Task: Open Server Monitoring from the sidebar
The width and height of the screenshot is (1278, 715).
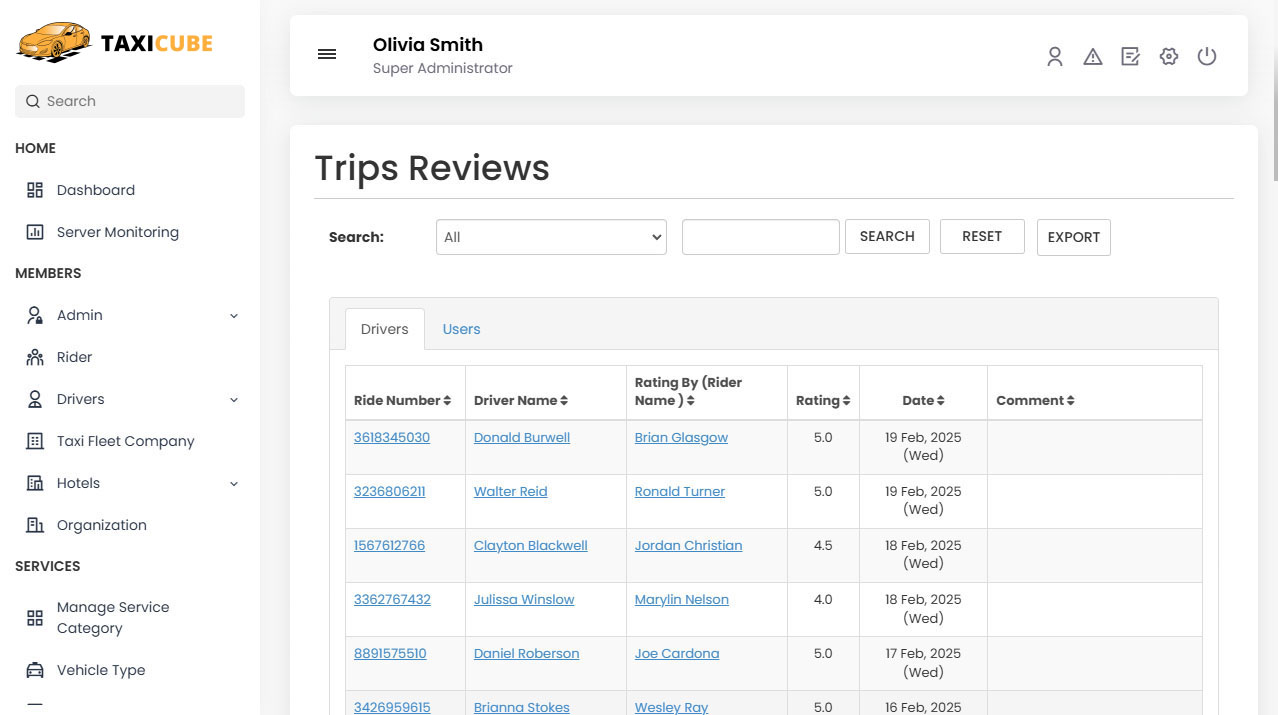Action: coord(117,232)
